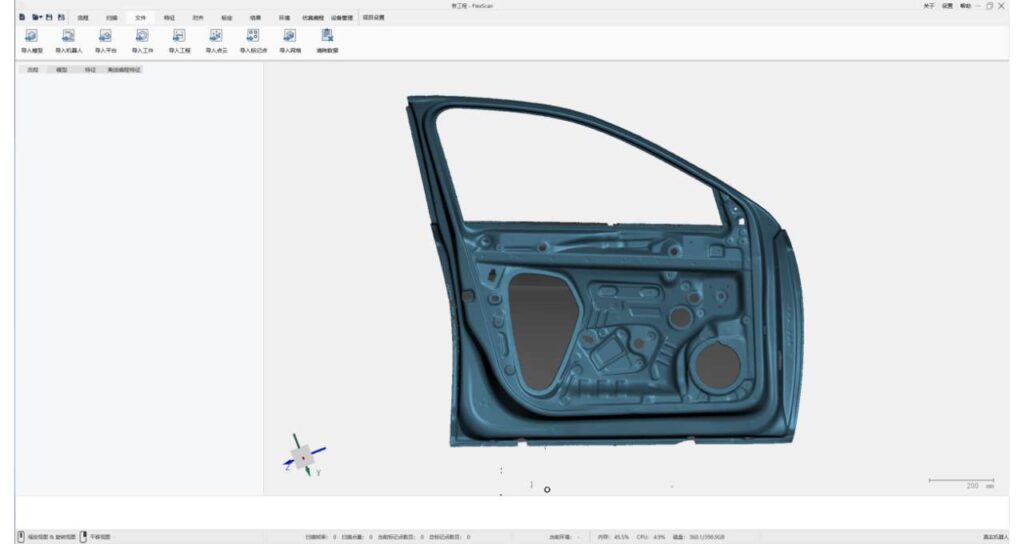Open the 导入工程 (Import Project) tool
The width and height of the screenshot is (1024, 544).
click(x=179, y=38)
